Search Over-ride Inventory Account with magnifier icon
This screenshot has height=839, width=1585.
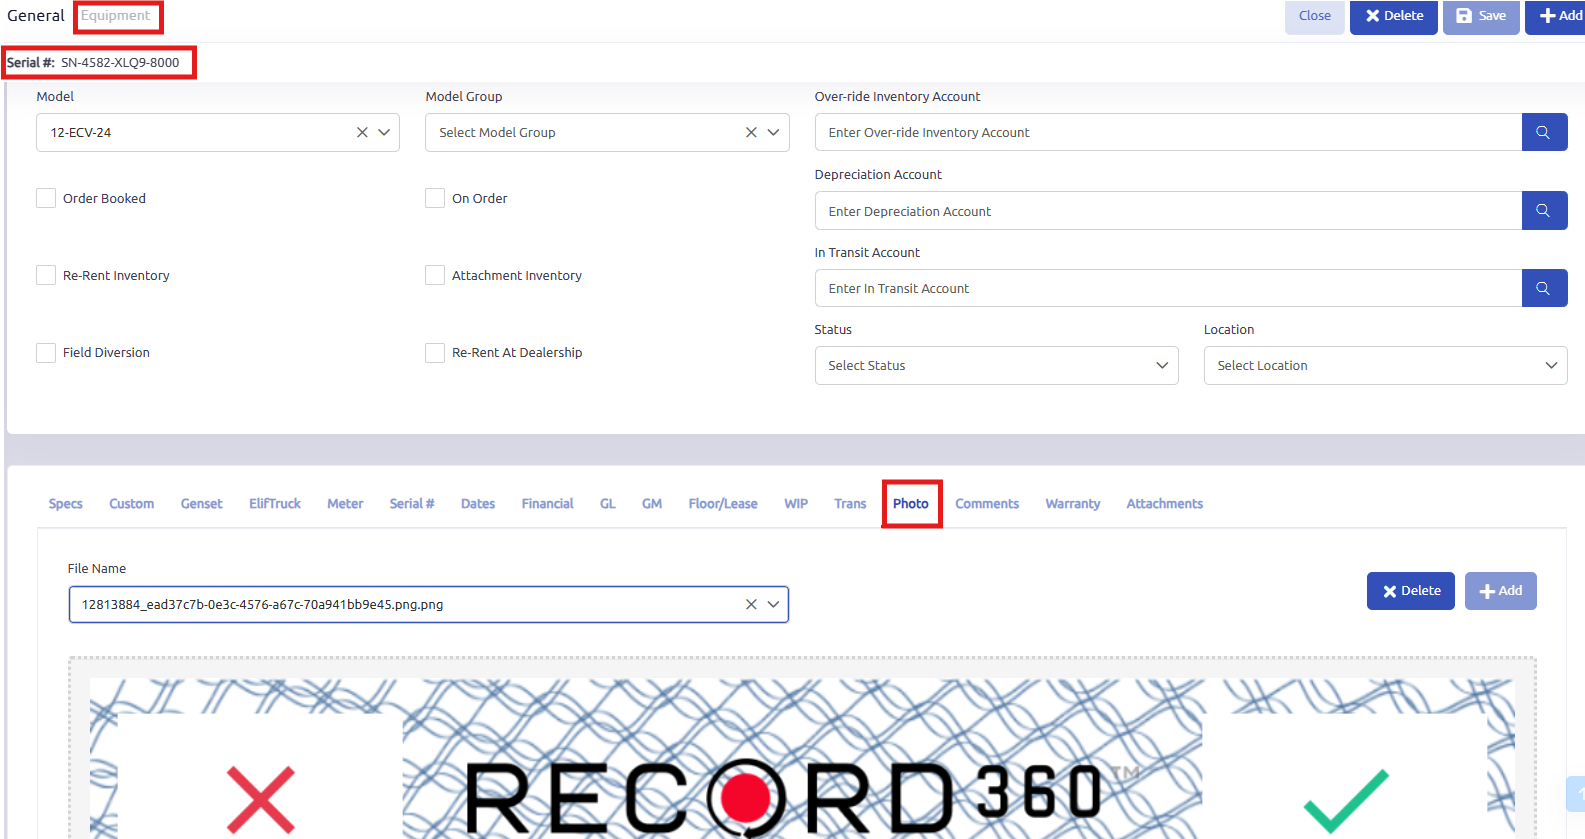click(1544, 132)
